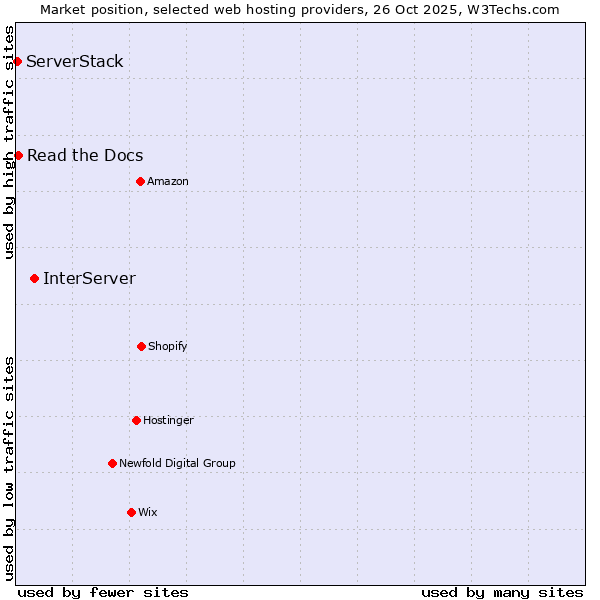Select the InterServer red data point

pos(34,278)
